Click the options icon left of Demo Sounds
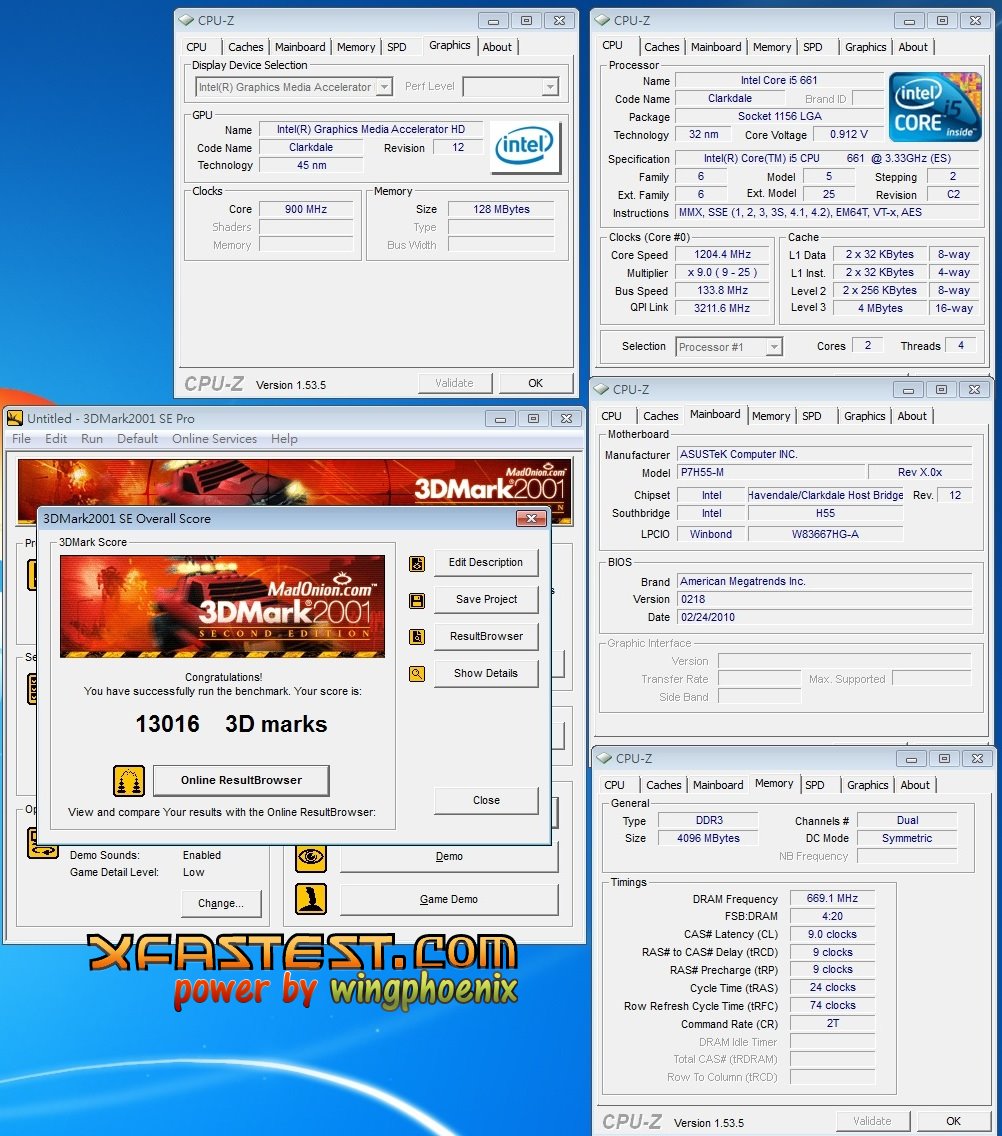 click(42, 843)
